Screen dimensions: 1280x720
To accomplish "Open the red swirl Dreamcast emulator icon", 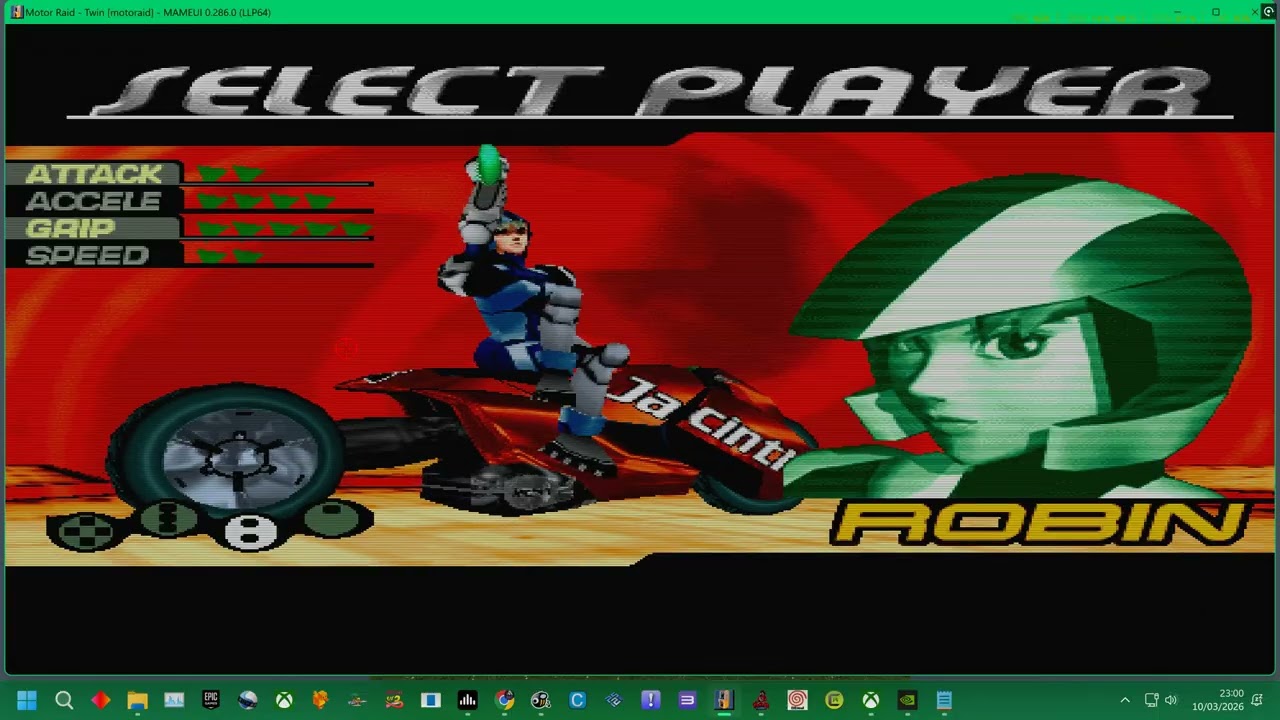I will tap(797, 701).
